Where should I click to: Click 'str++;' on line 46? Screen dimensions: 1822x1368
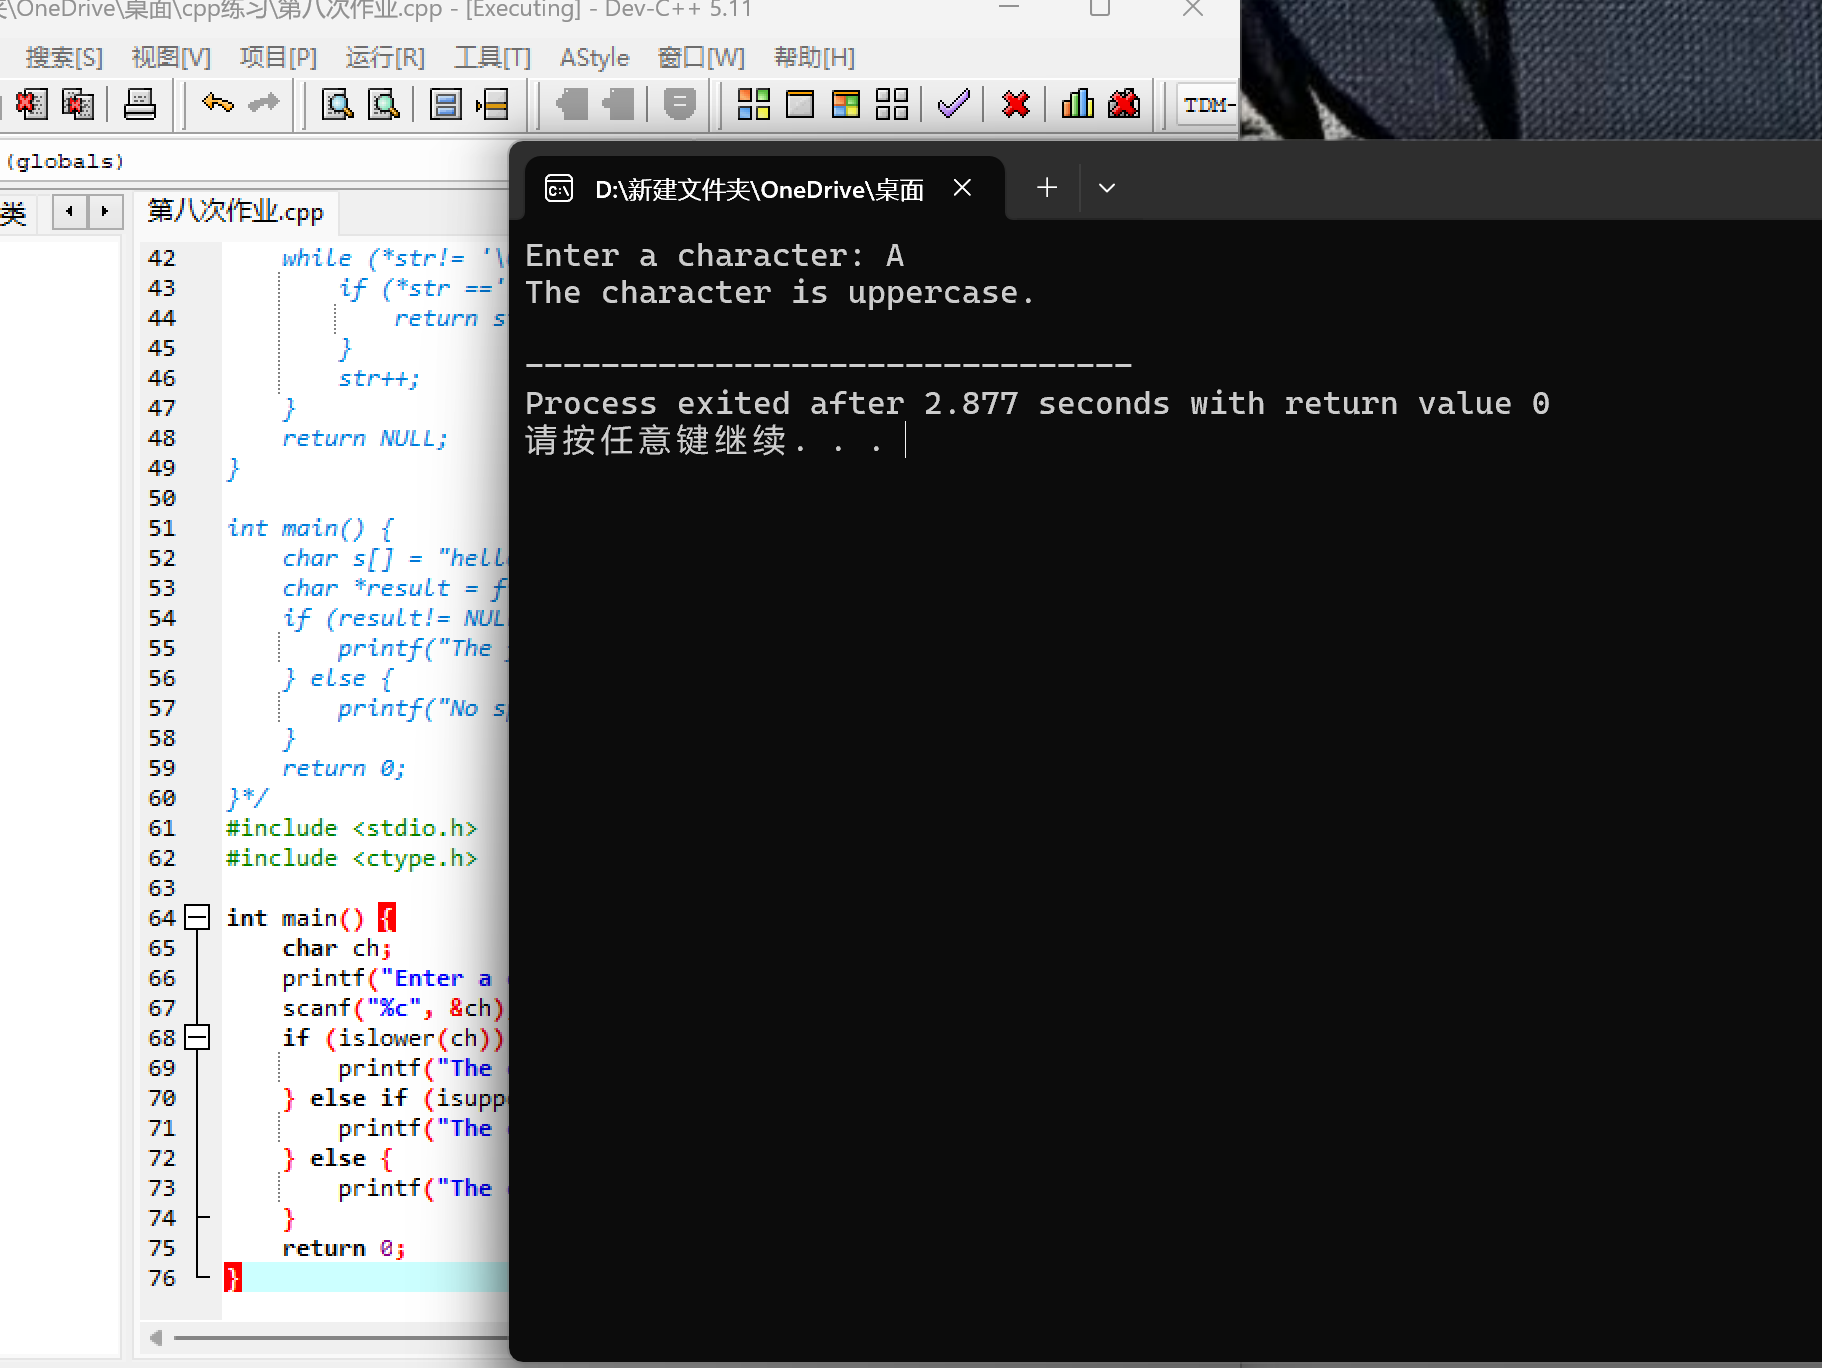coord(379,378)
